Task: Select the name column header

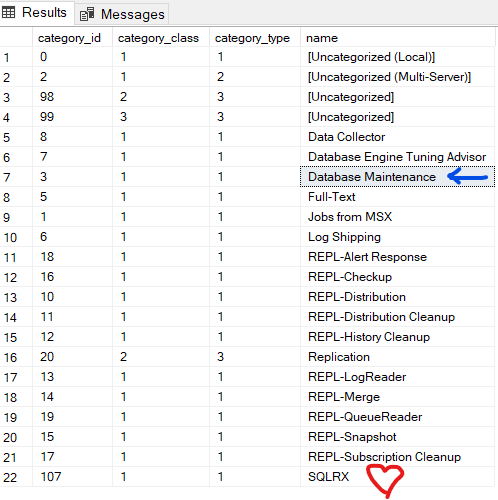Action: coord(398,38)
